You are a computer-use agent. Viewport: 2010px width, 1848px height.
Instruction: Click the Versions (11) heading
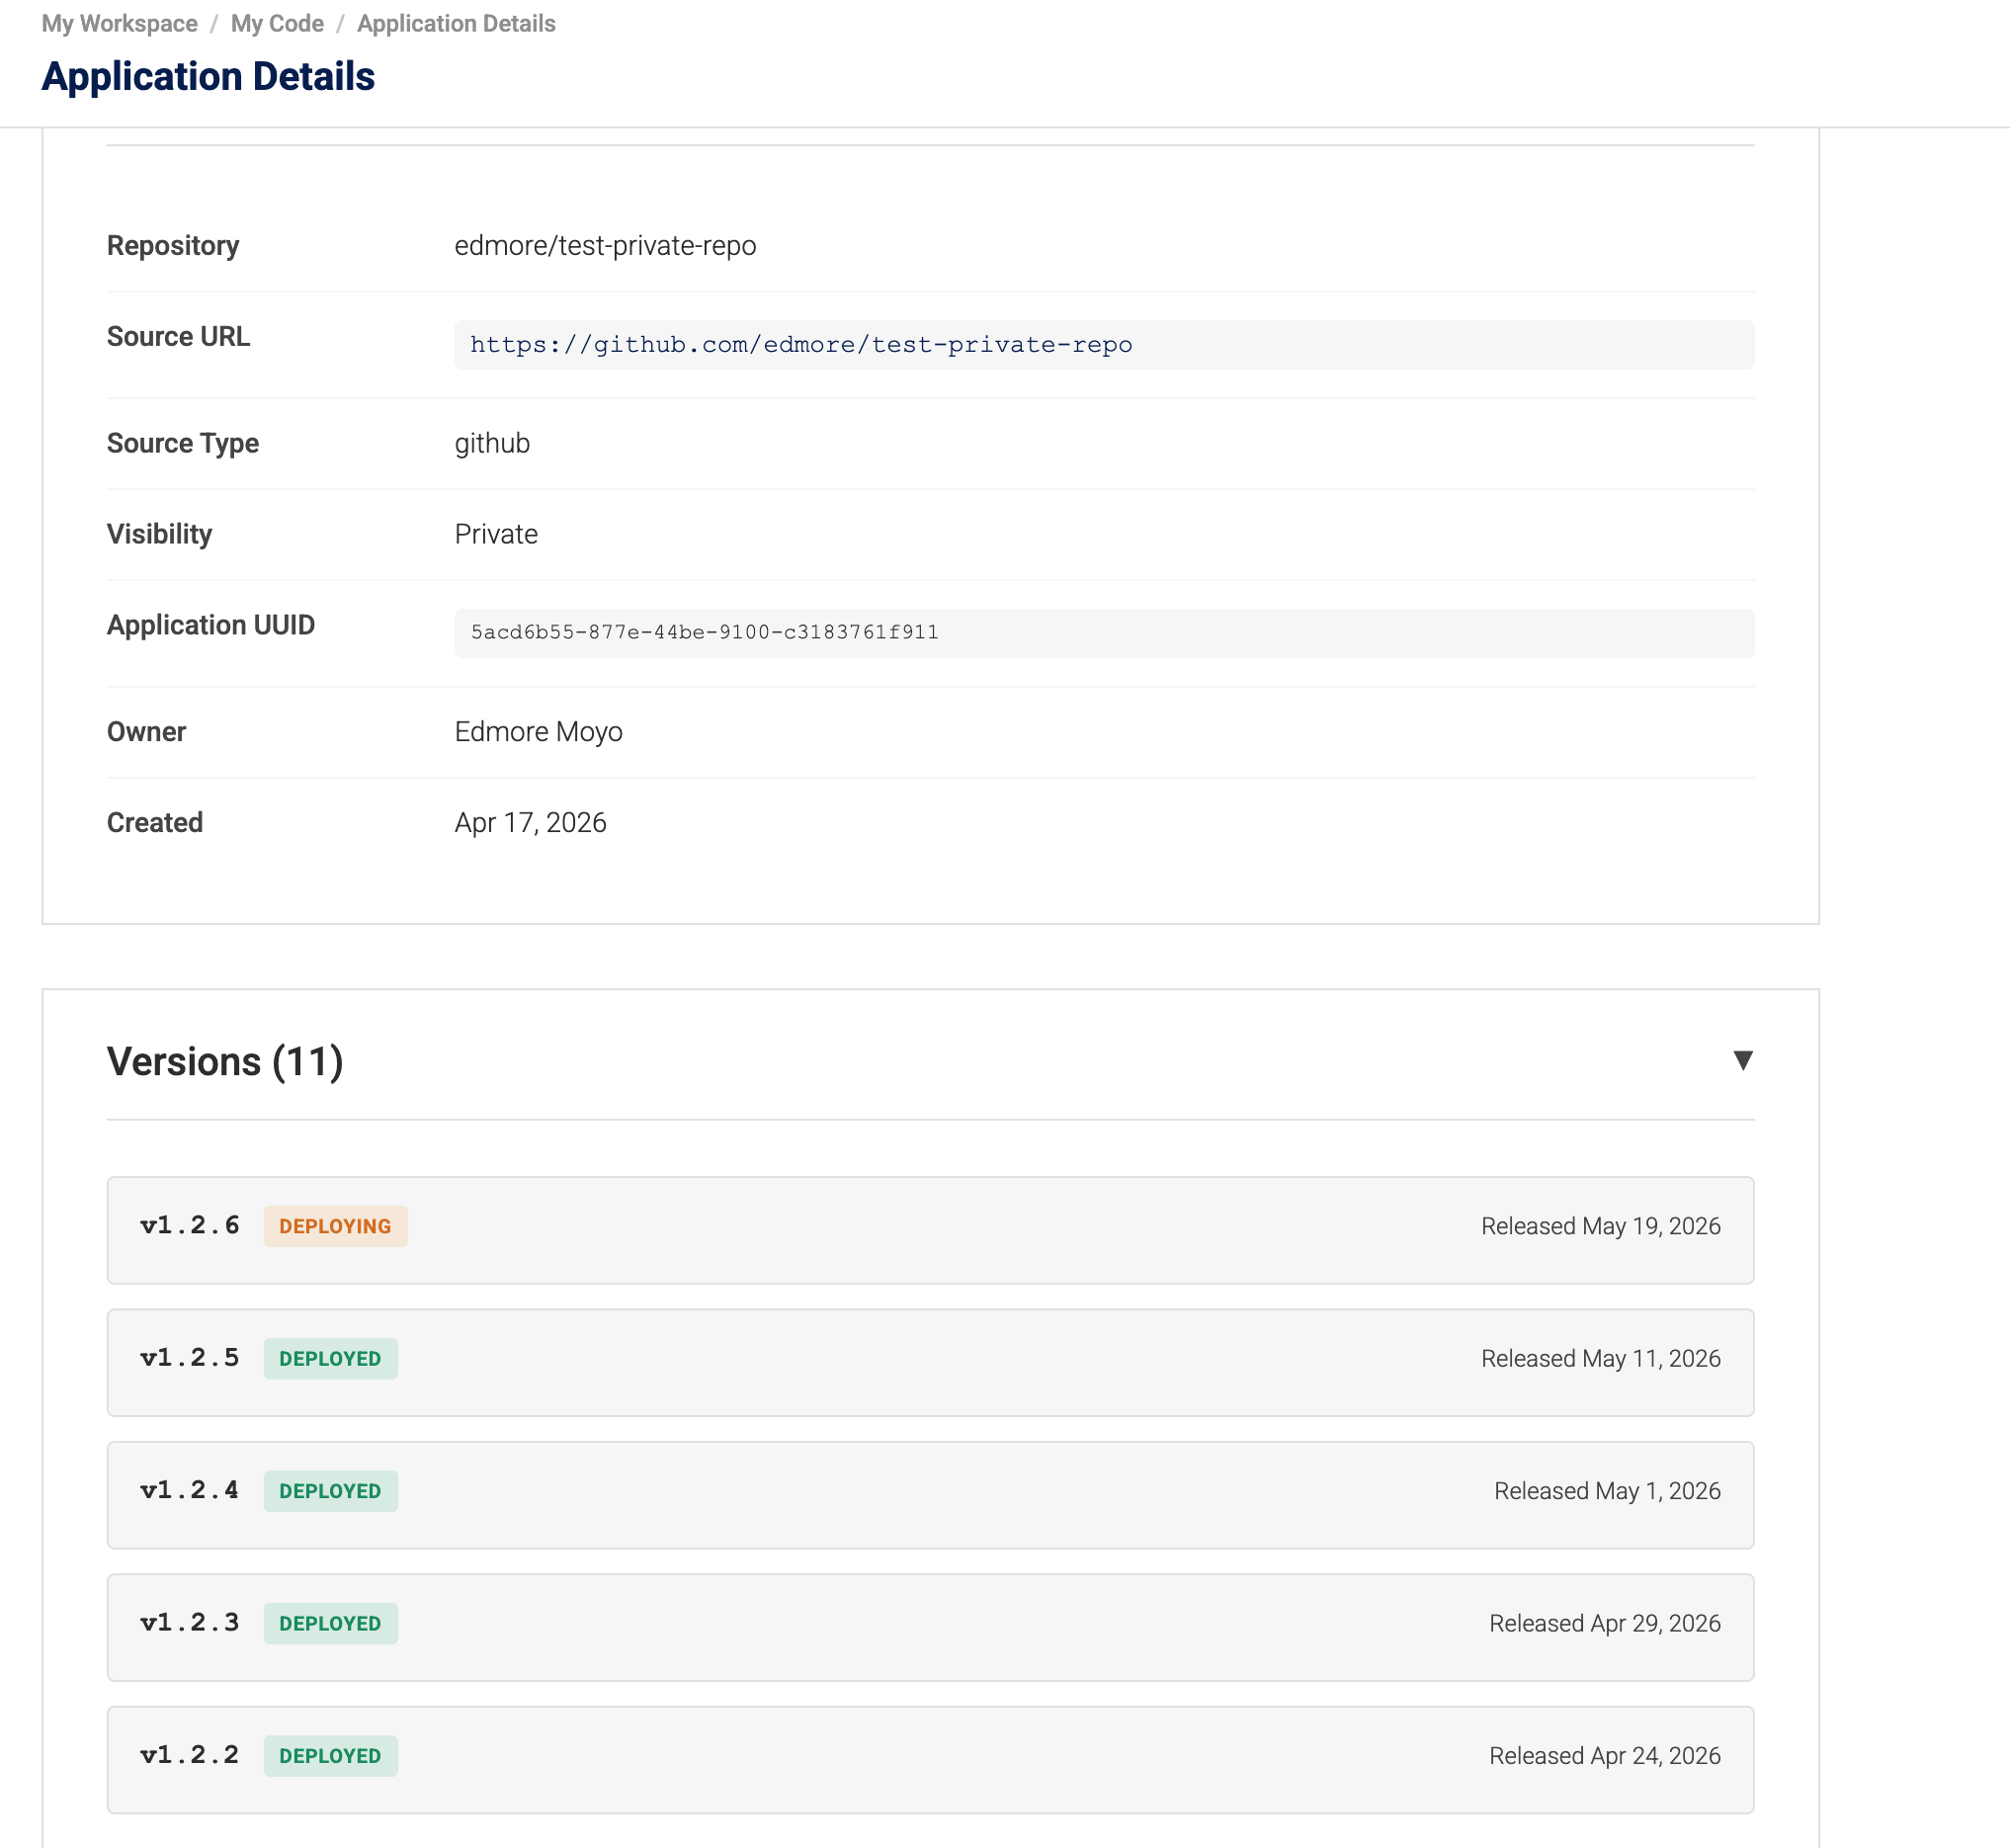[225, 1061]
